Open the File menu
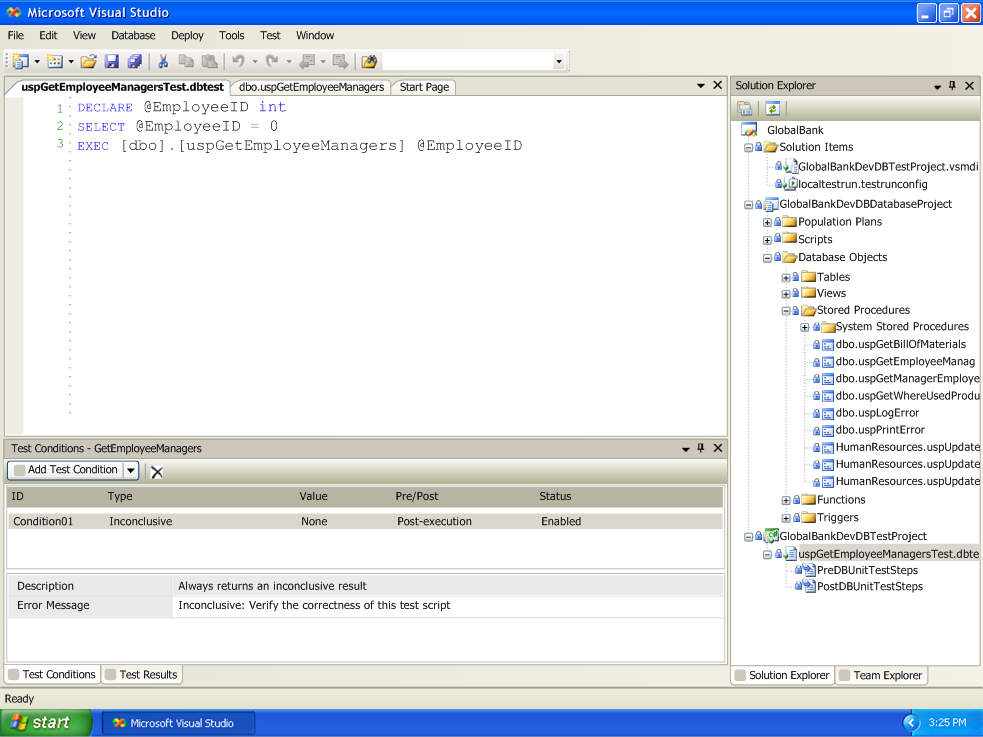The image size is (983, 737). 16,36
